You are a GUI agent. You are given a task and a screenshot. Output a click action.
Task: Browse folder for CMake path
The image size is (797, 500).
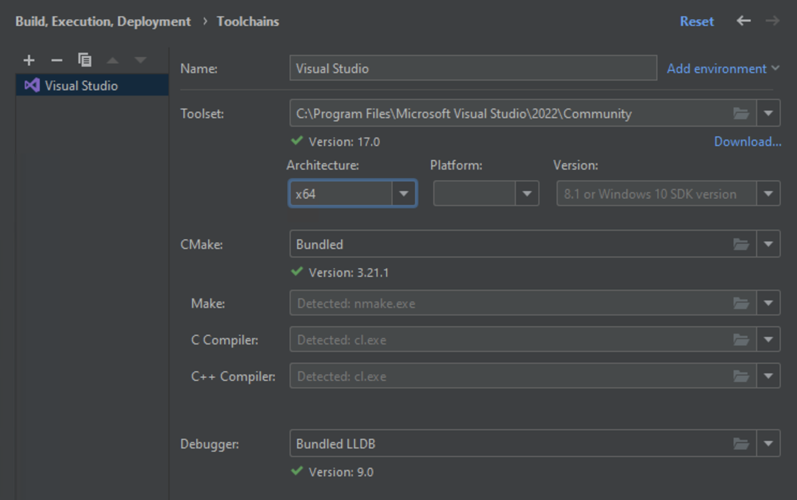(741, 244)
